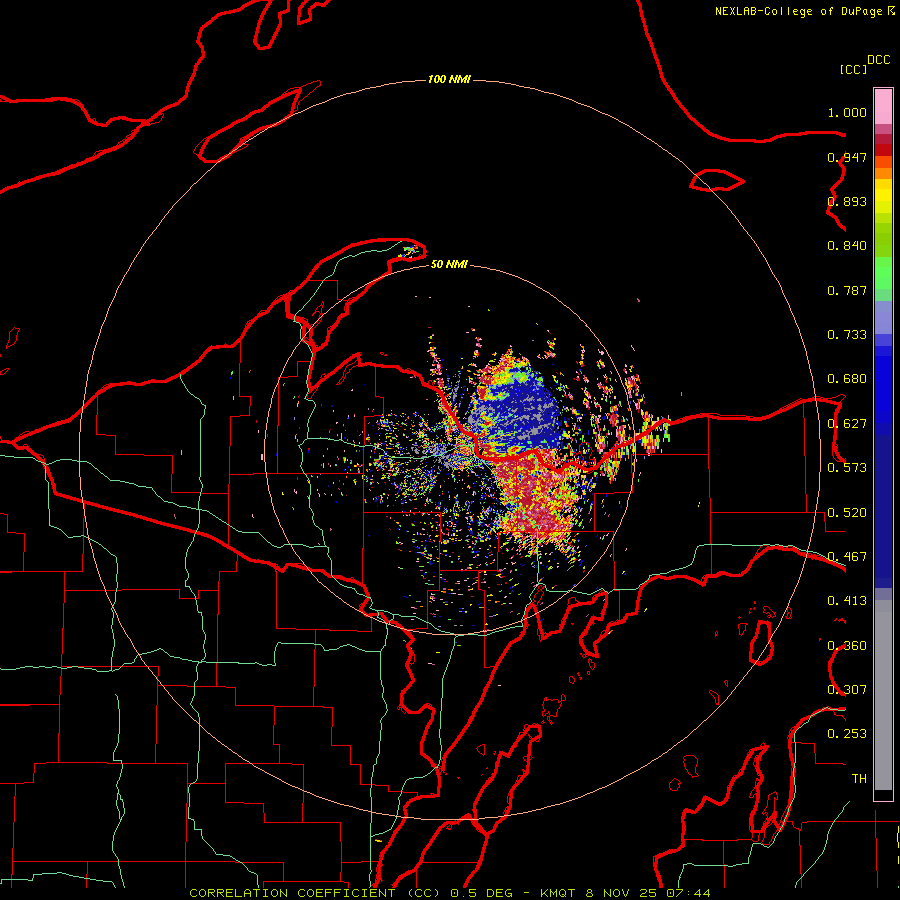Select the 0.893 scale value
The height and width of the screenshot is (900, 900).
pyautogui.click(x=847, y=201)
